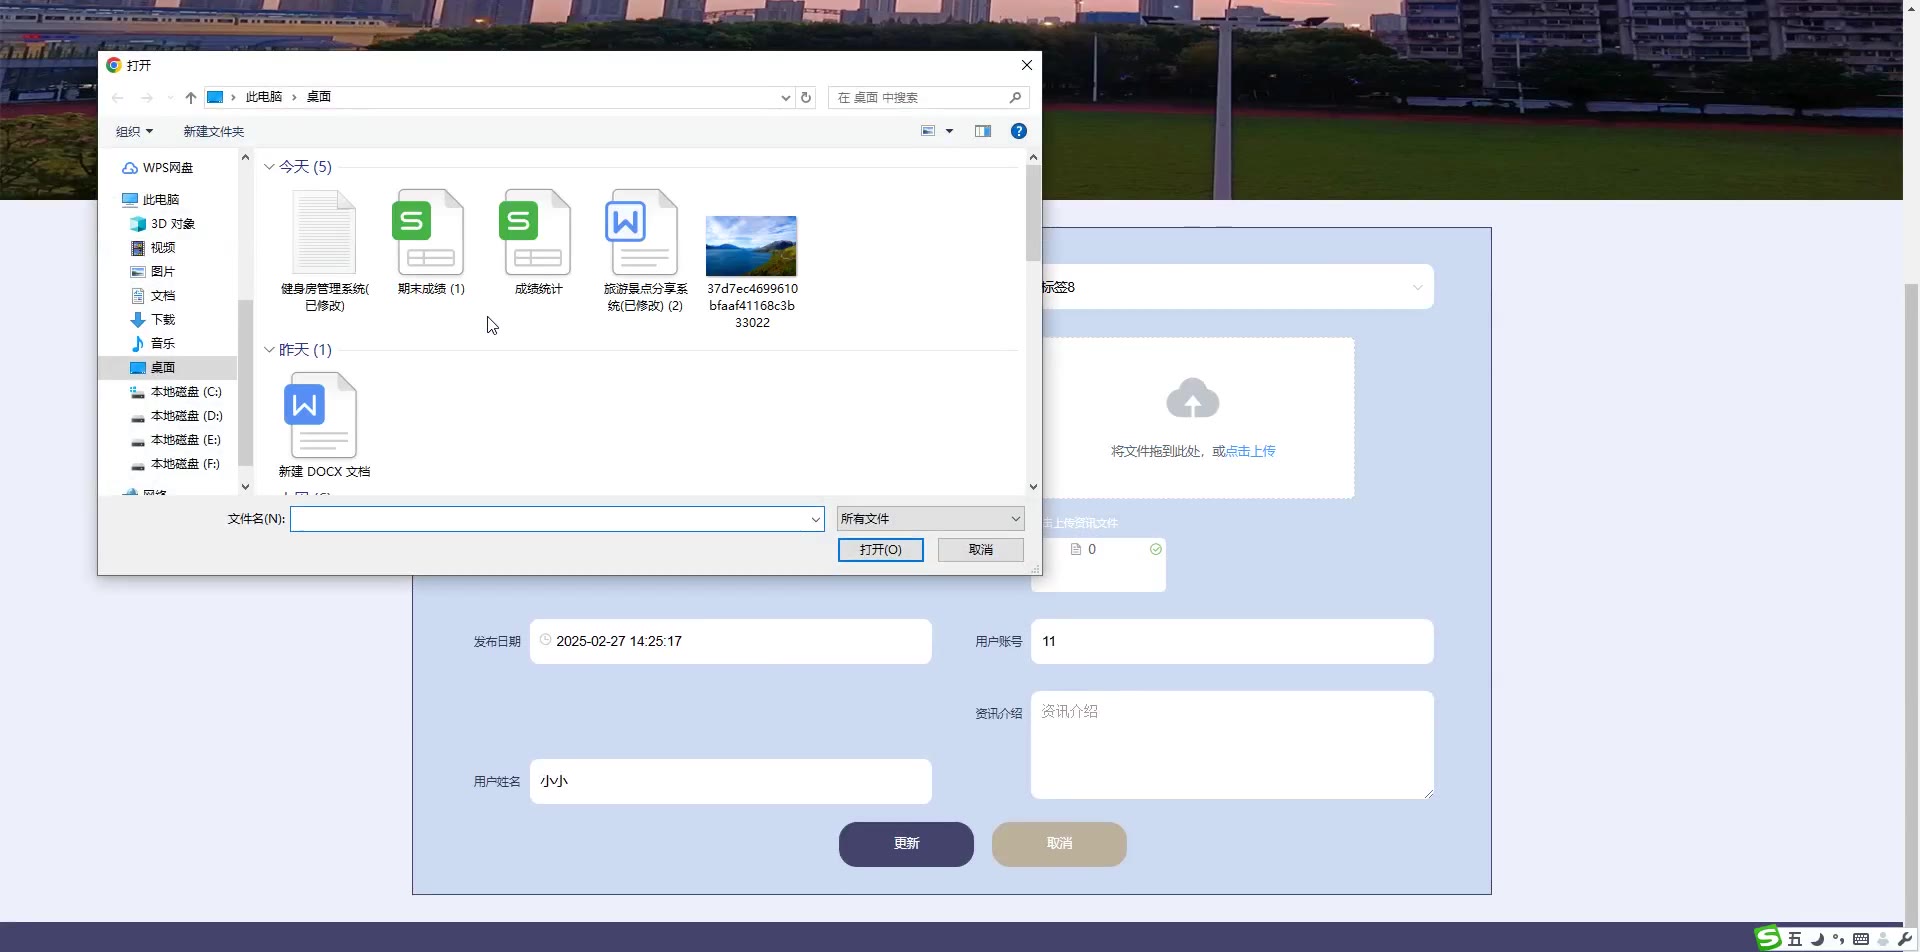Image resolution: width=1920 pixels, height=952 pixels.
Task: Click the refresh icon beside address bar
Action: click(806, 97)
